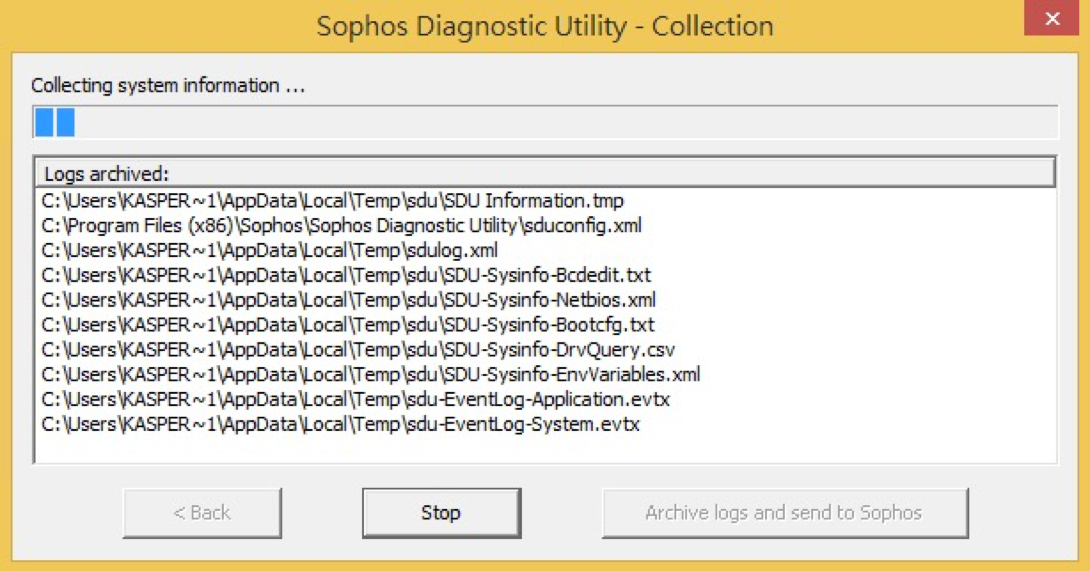Screen dimensions: 1090x571
Task: Click the blue filled progress segment
Action: tap(55, 122)
